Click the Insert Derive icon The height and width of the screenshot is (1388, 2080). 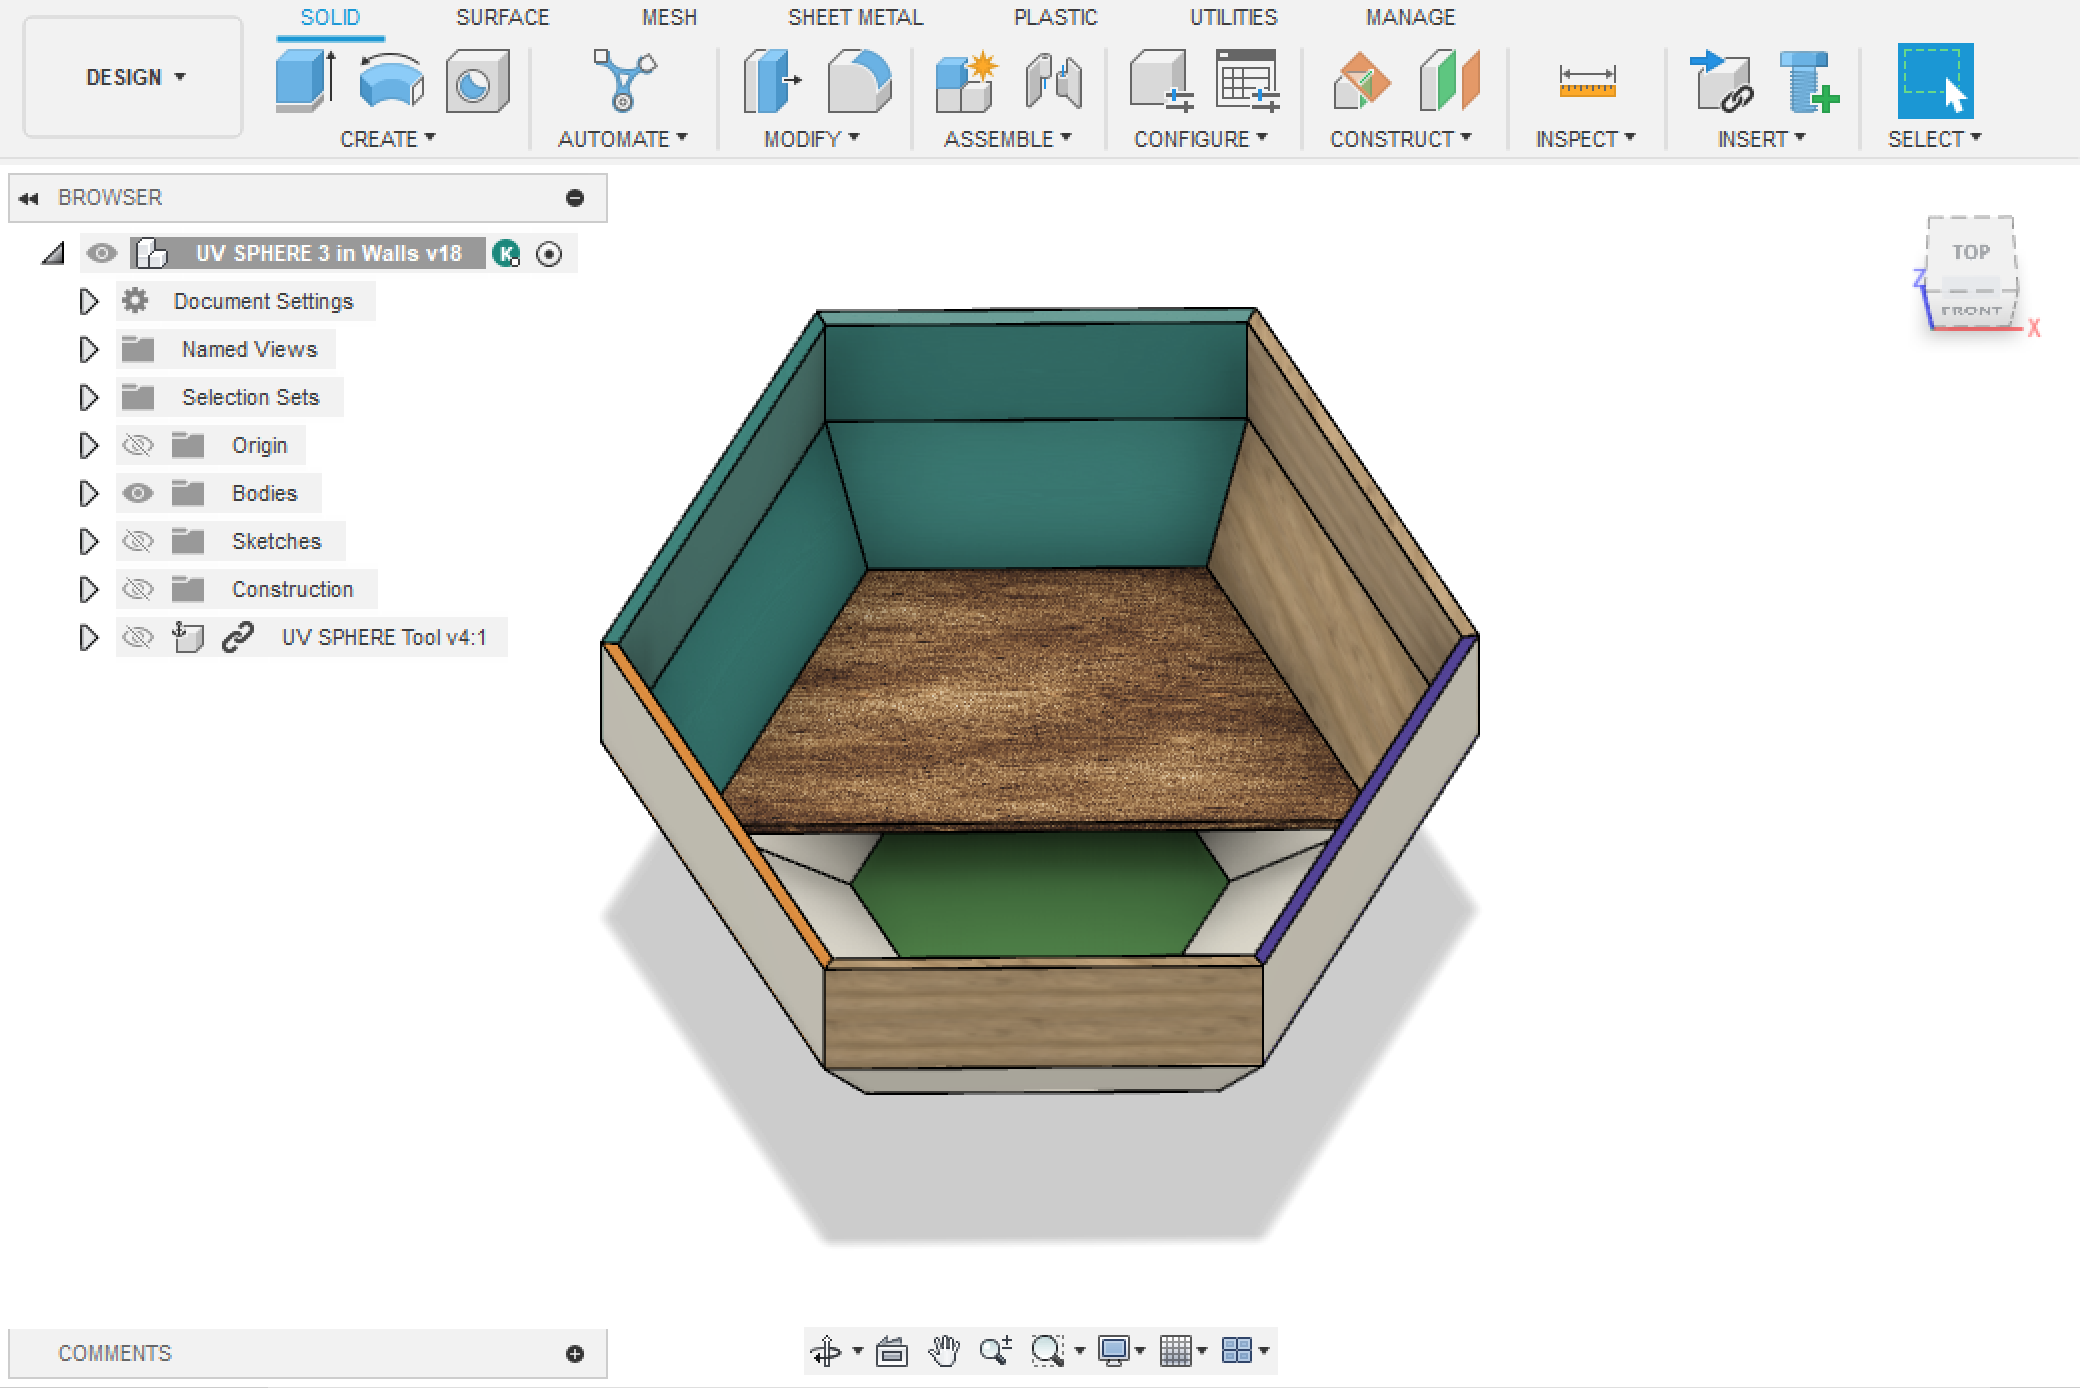tap(1722, 81)
